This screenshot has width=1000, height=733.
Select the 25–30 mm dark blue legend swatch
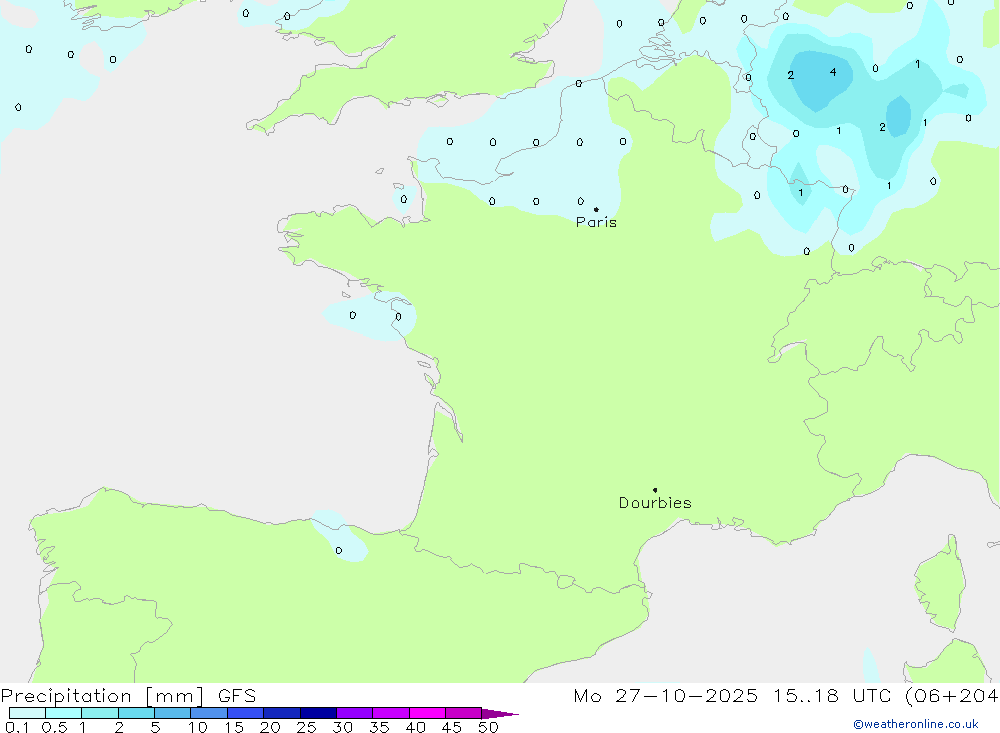click(318, 713)
